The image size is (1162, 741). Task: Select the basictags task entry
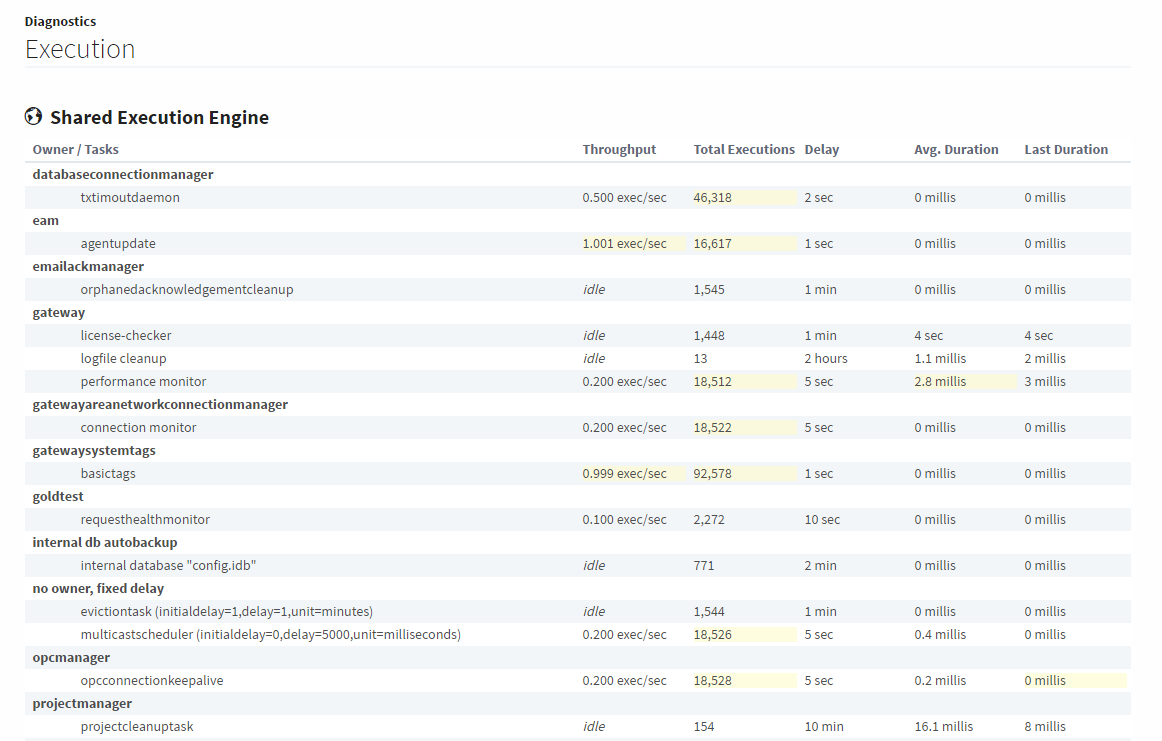click(x=108, y=474)
